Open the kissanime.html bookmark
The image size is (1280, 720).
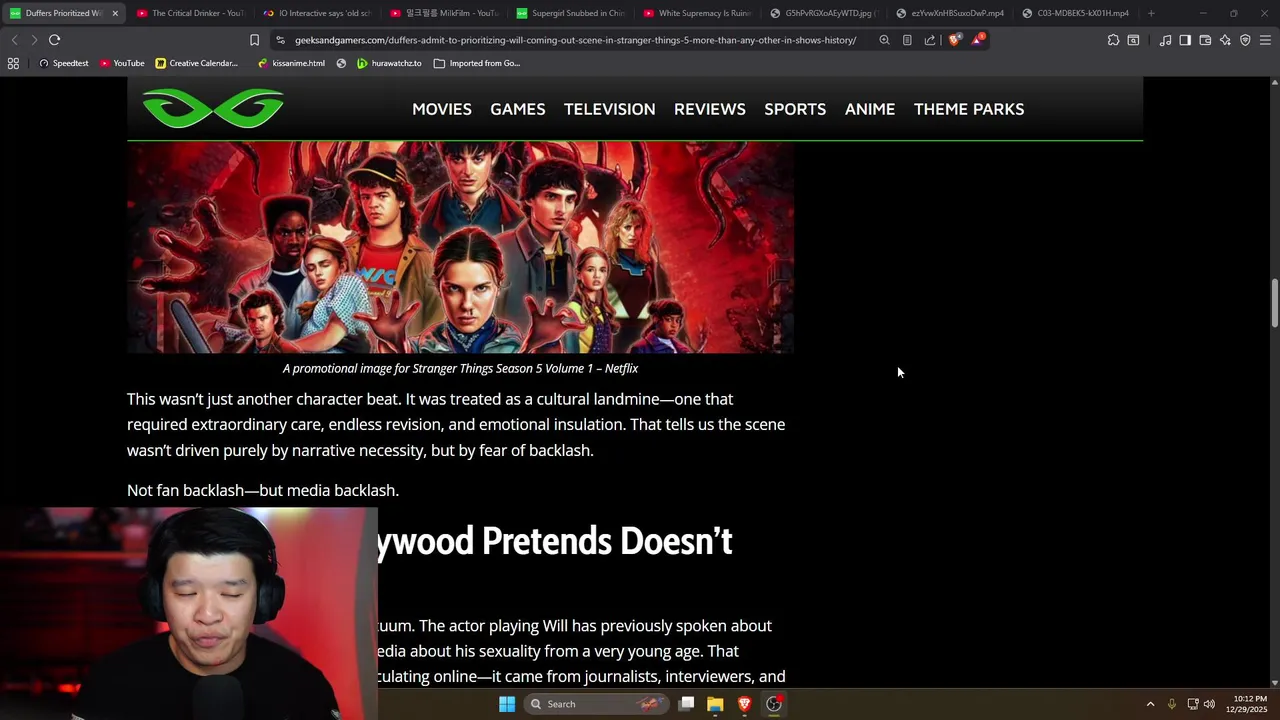(x=291, y=63)
